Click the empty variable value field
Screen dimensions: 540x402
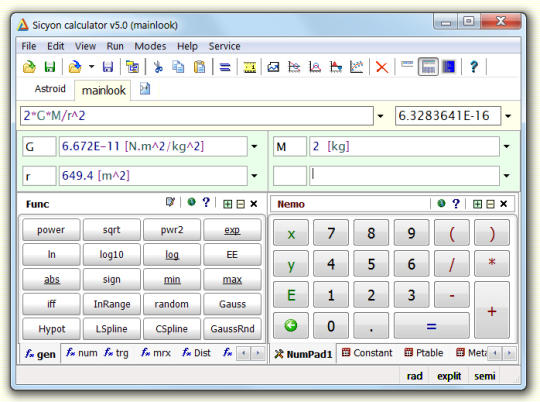tap(404, 176)
